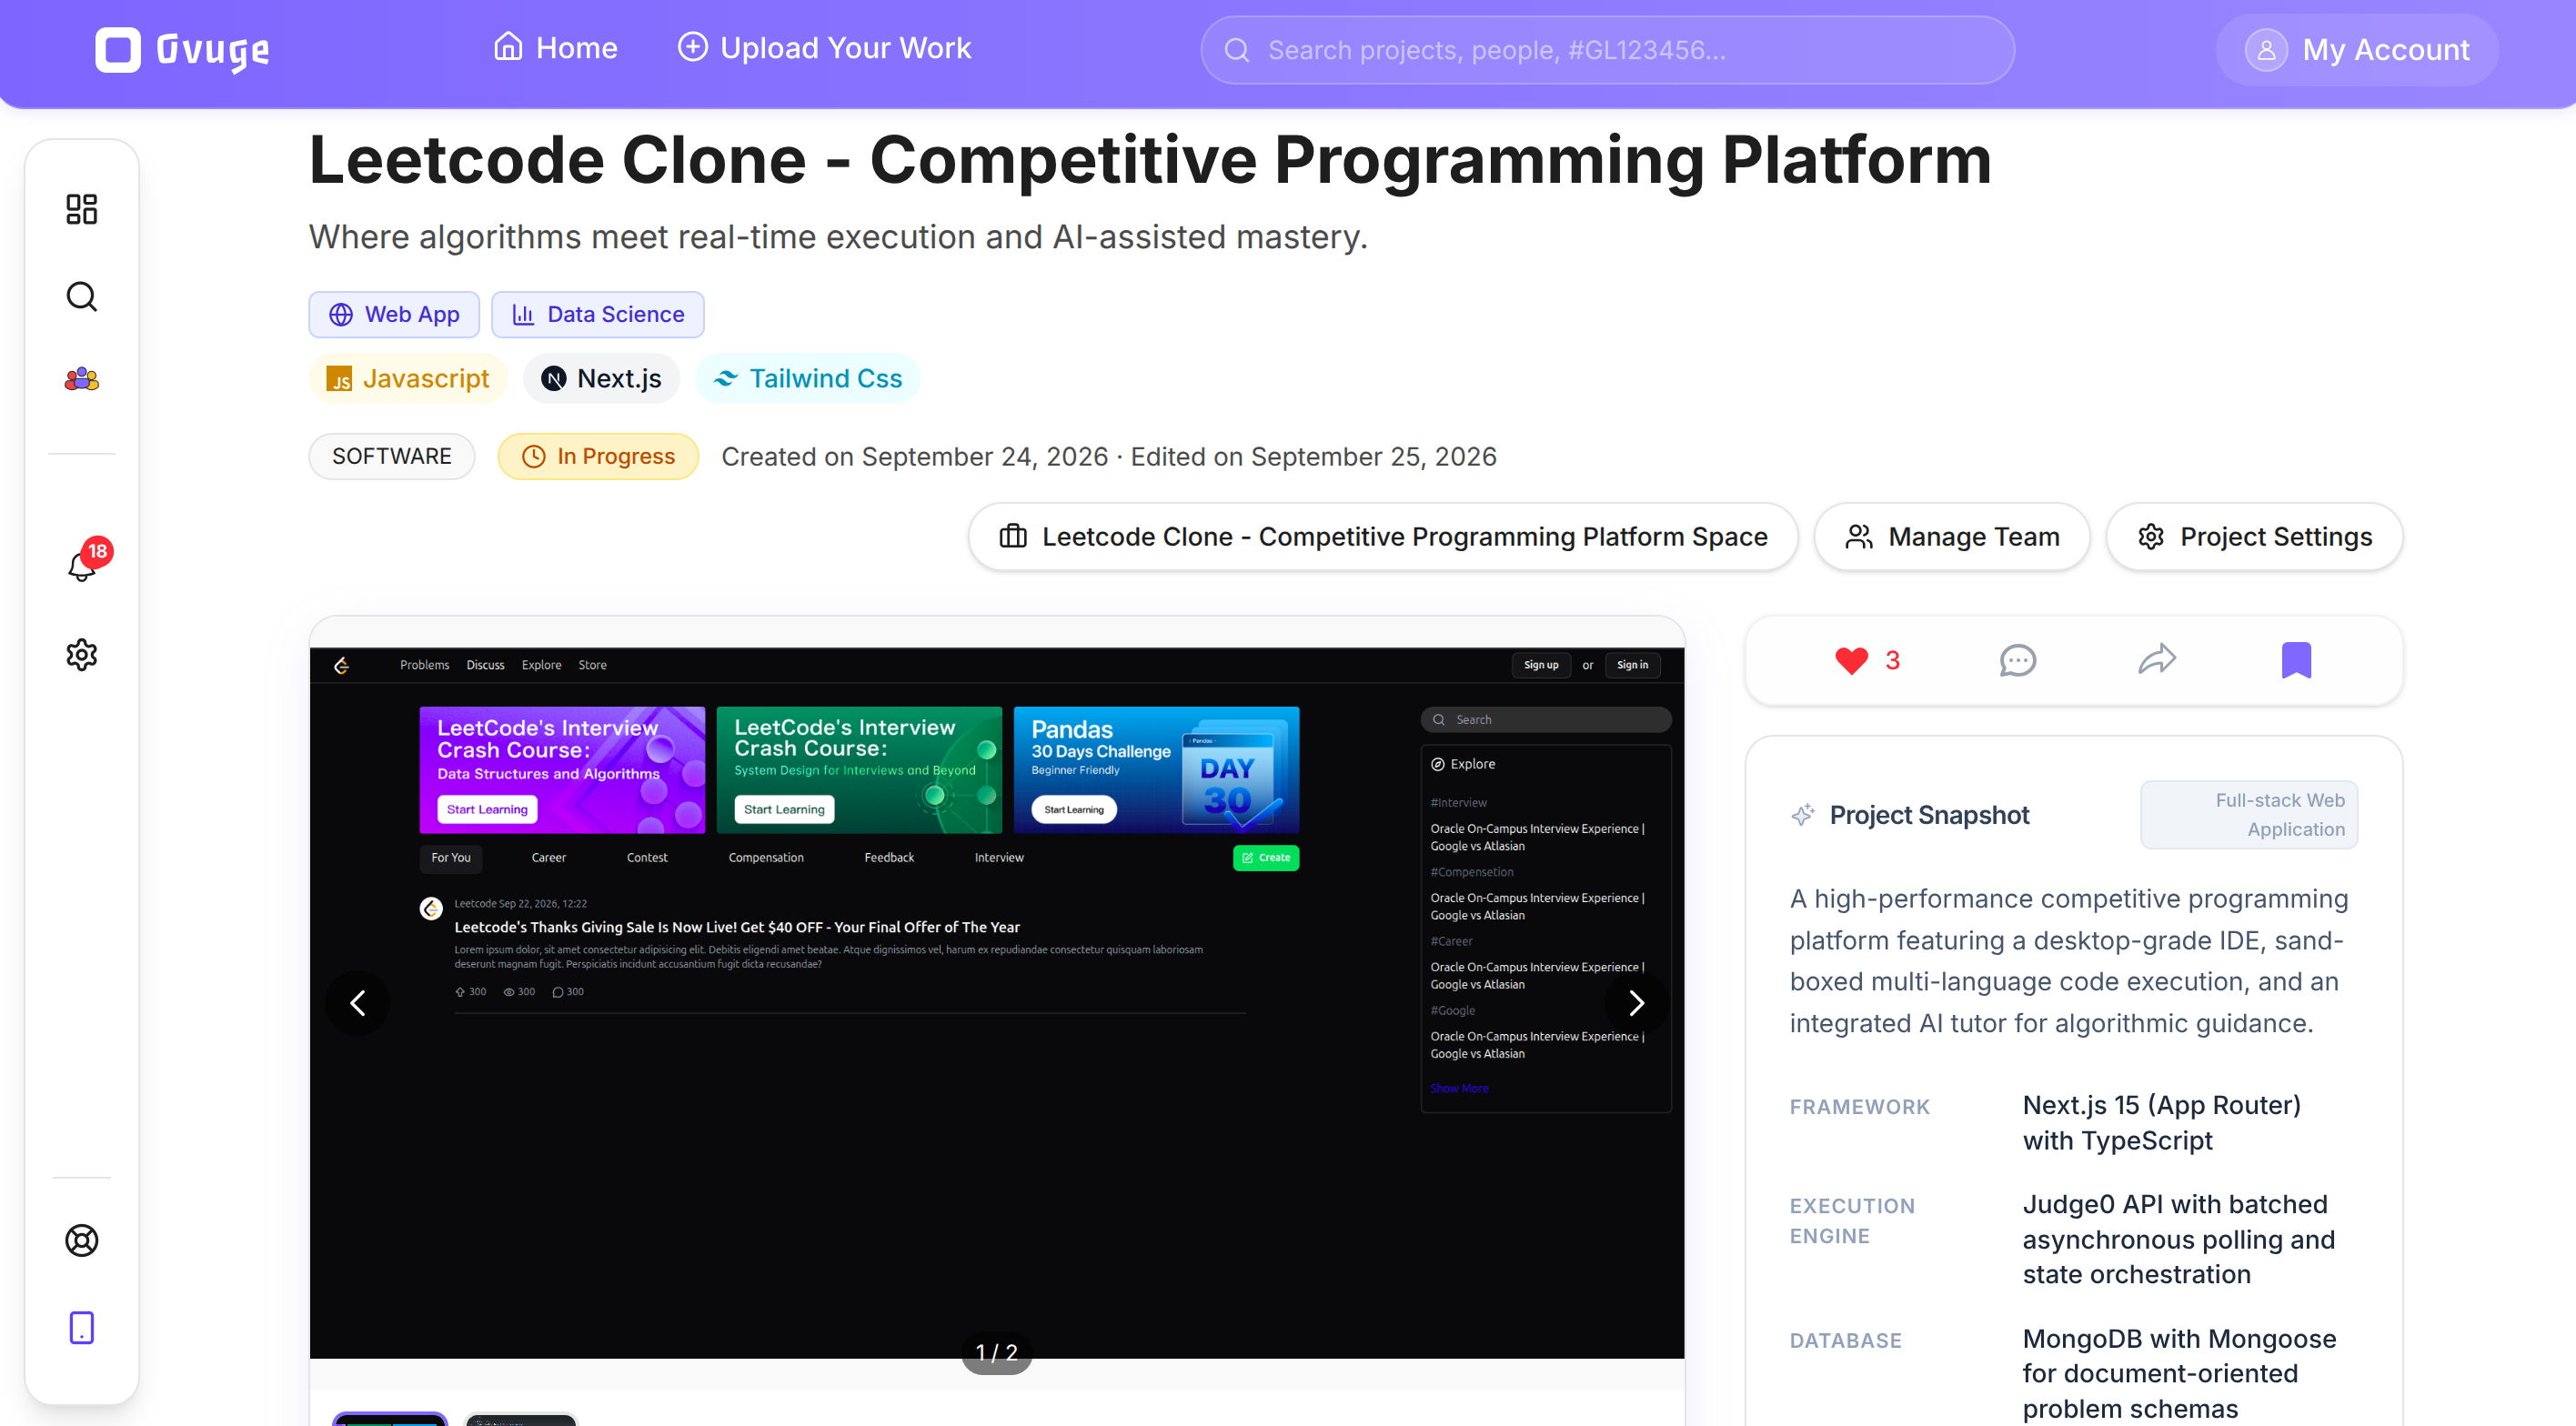
Task: Select the Web App category tag
Action: (394, 314)
